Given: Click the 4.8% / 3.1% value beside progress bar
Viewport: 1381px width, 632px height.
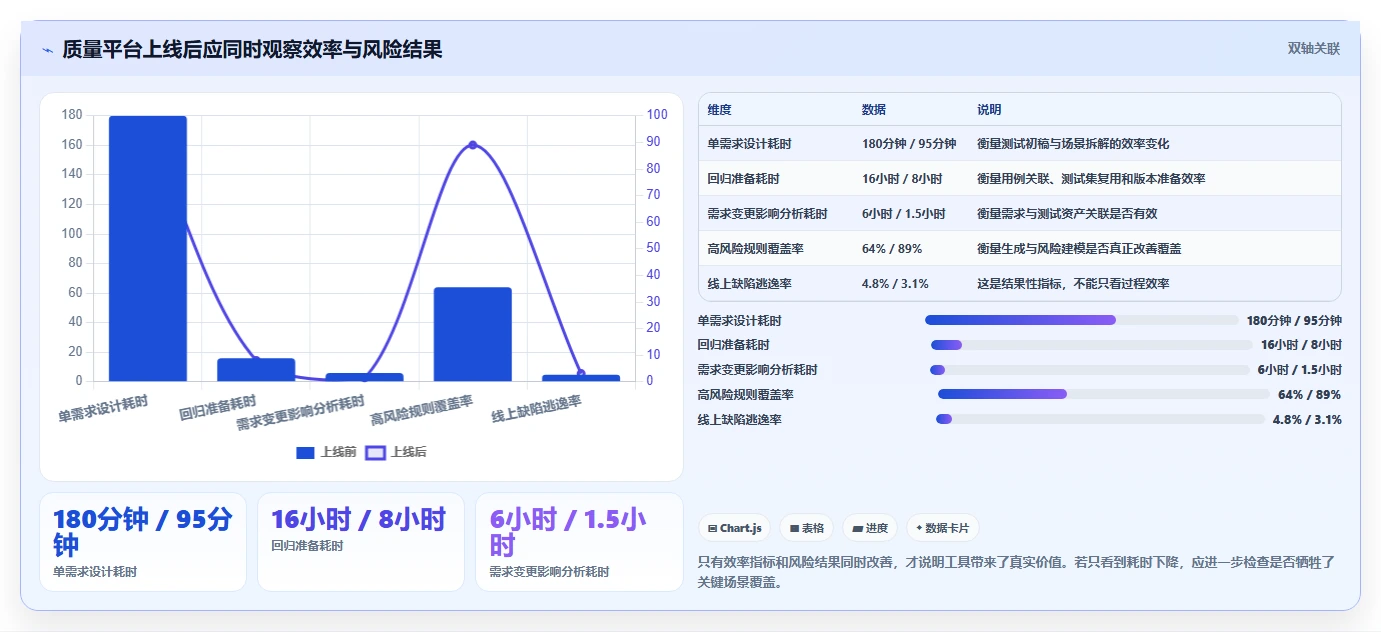Looking at the screenshot, I should coord(1307,420).
